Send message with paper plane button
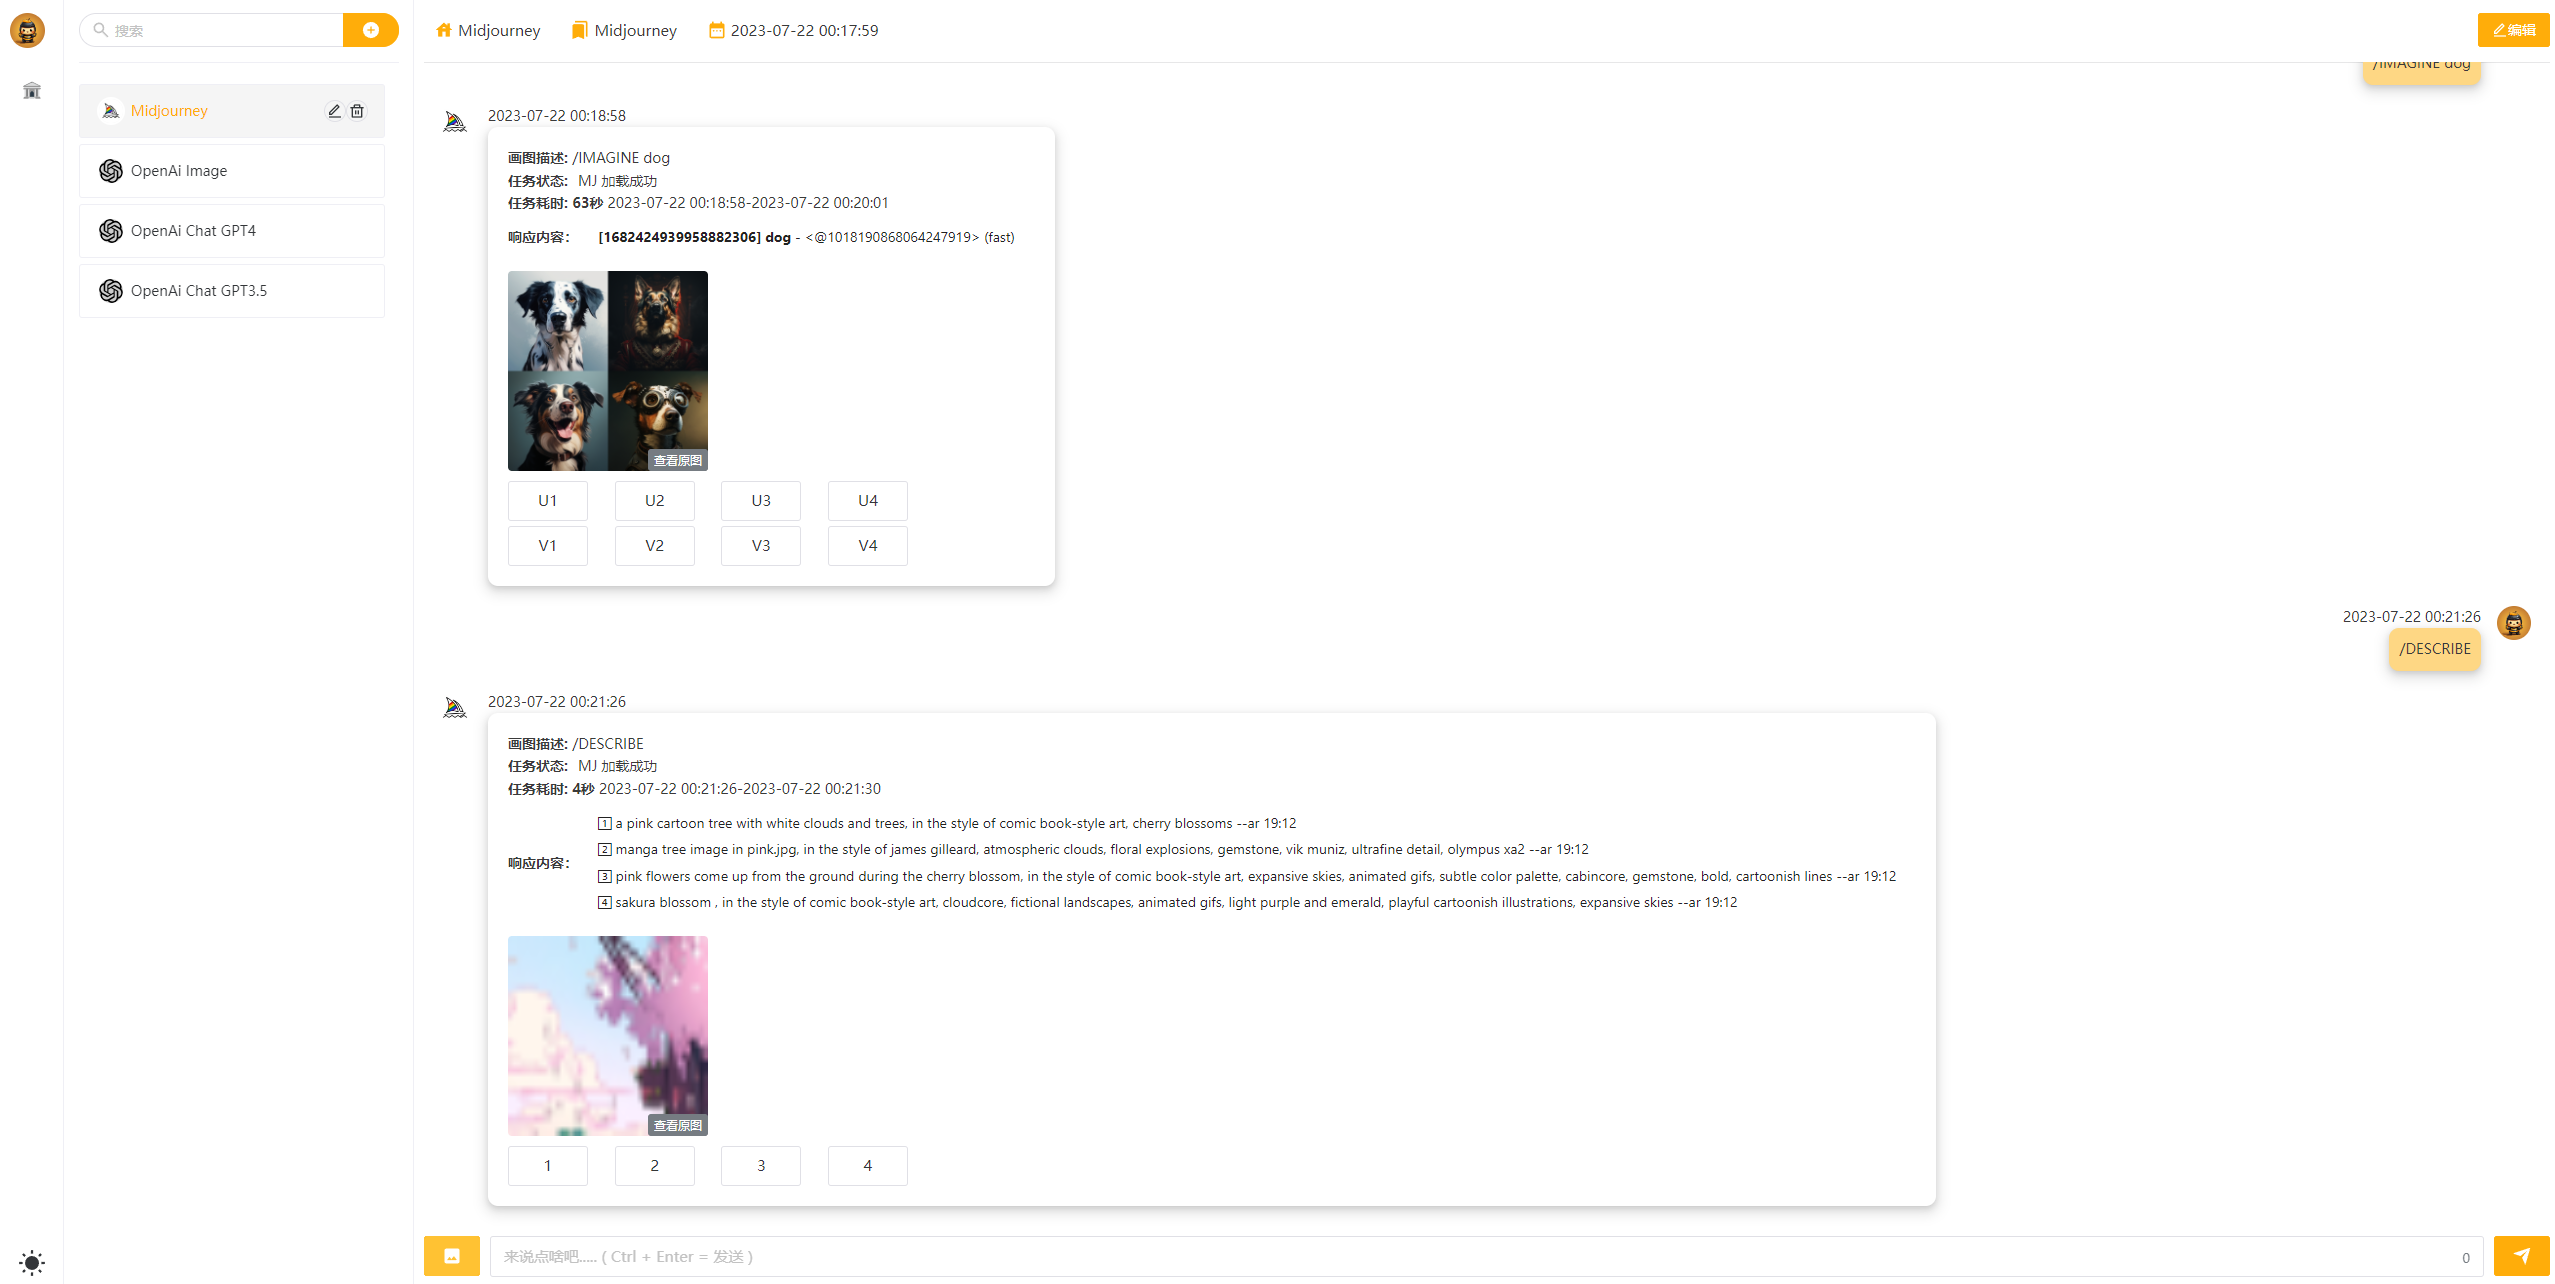Screen dimensions: 2555x1284 (2521, 1256)
